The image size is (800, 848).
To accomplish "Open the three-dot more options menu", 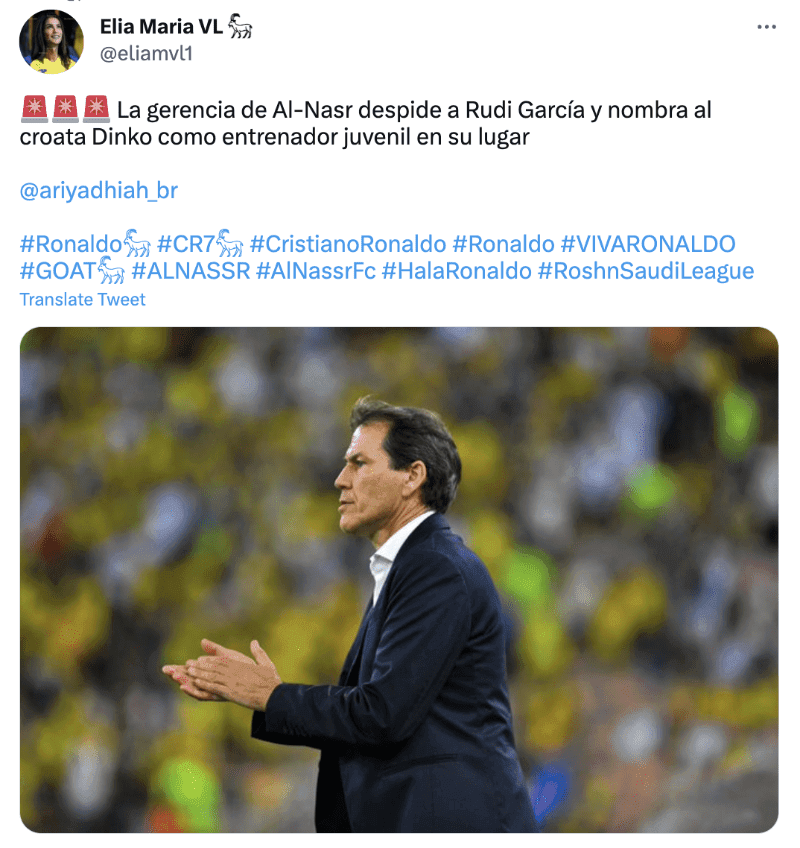I will 766,26.
